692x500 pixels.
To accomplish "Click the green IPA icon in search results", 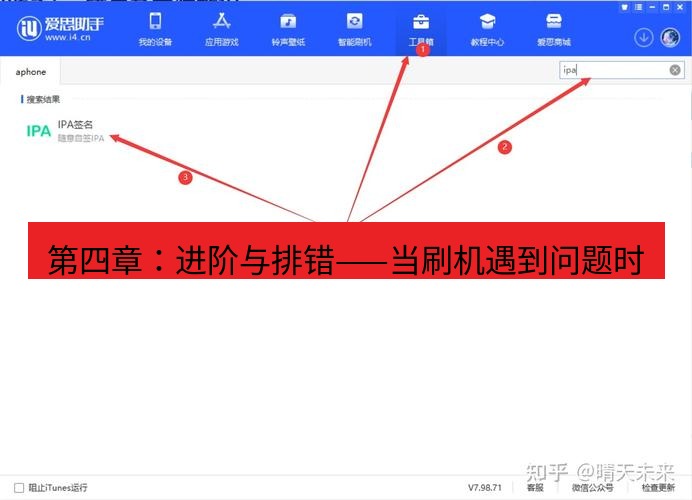I will click(38, 131).
